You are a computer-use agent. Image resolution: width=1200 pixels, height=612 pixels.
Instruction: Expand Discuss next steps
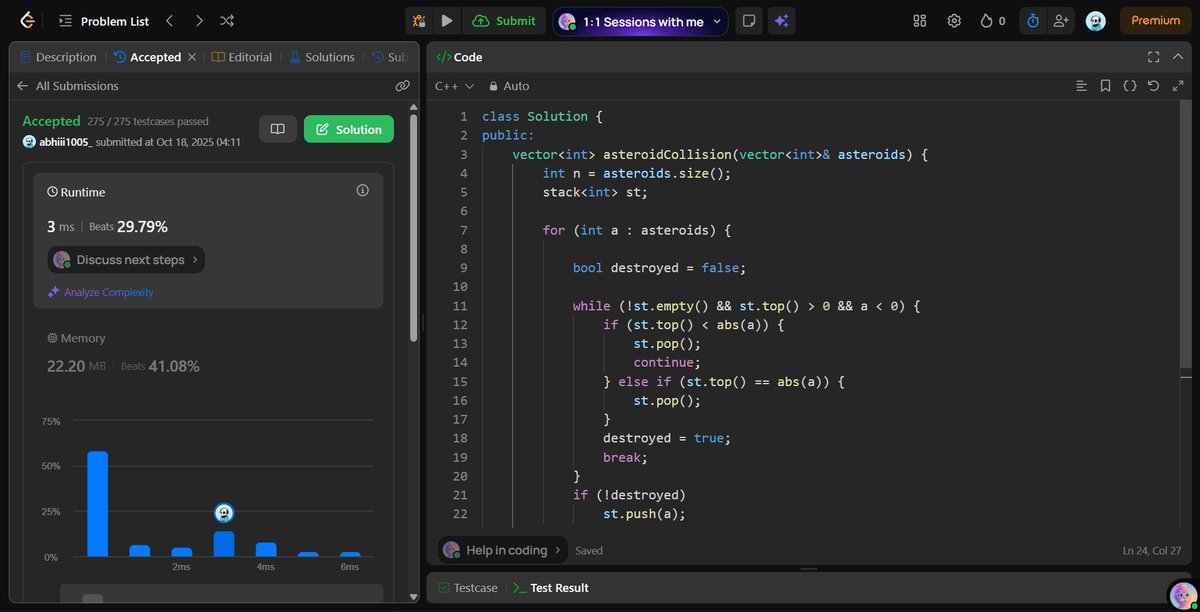point(126,260)
